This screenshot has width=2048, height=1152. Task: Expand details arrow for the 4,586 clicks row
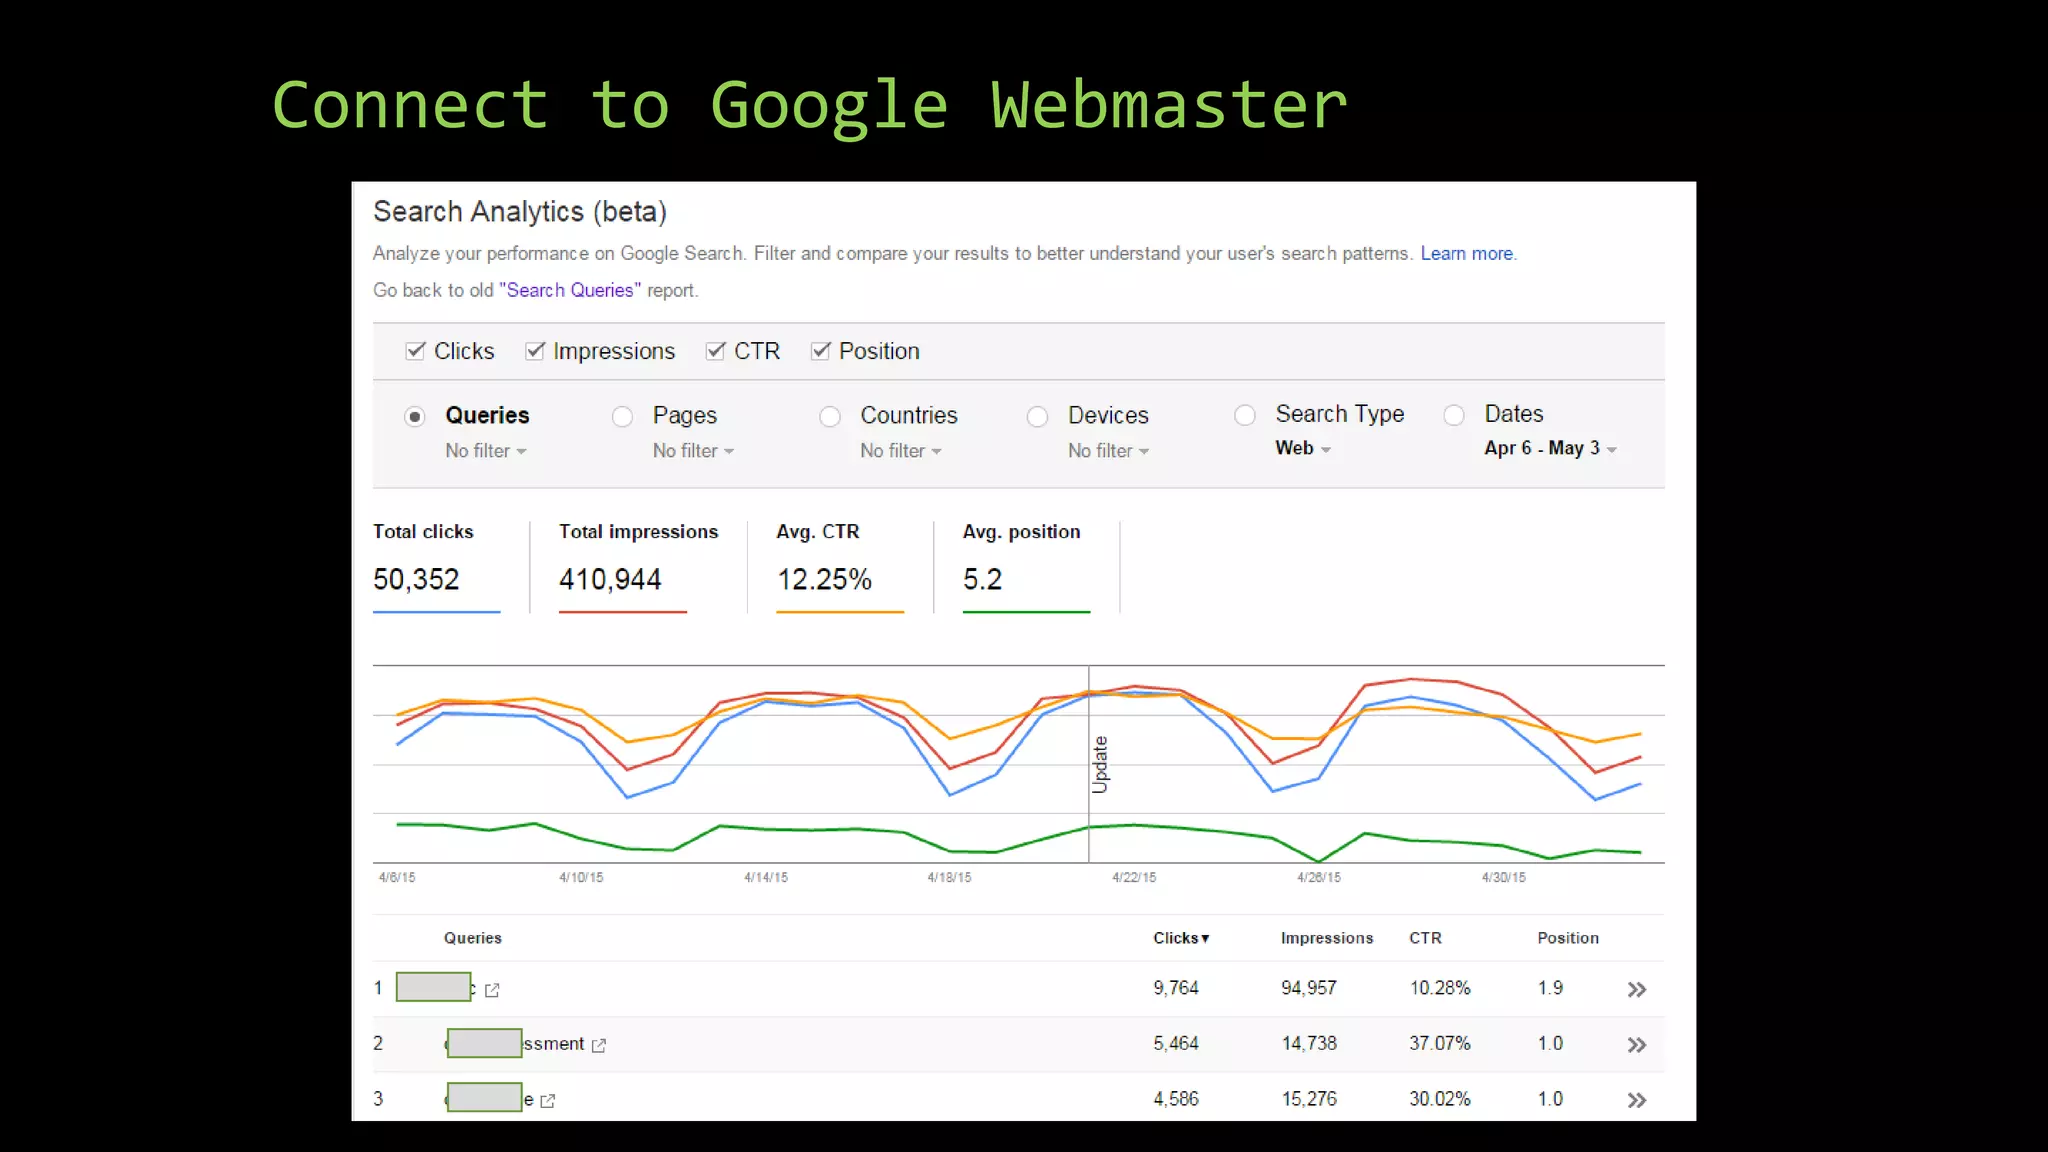coord(1636,1100)
